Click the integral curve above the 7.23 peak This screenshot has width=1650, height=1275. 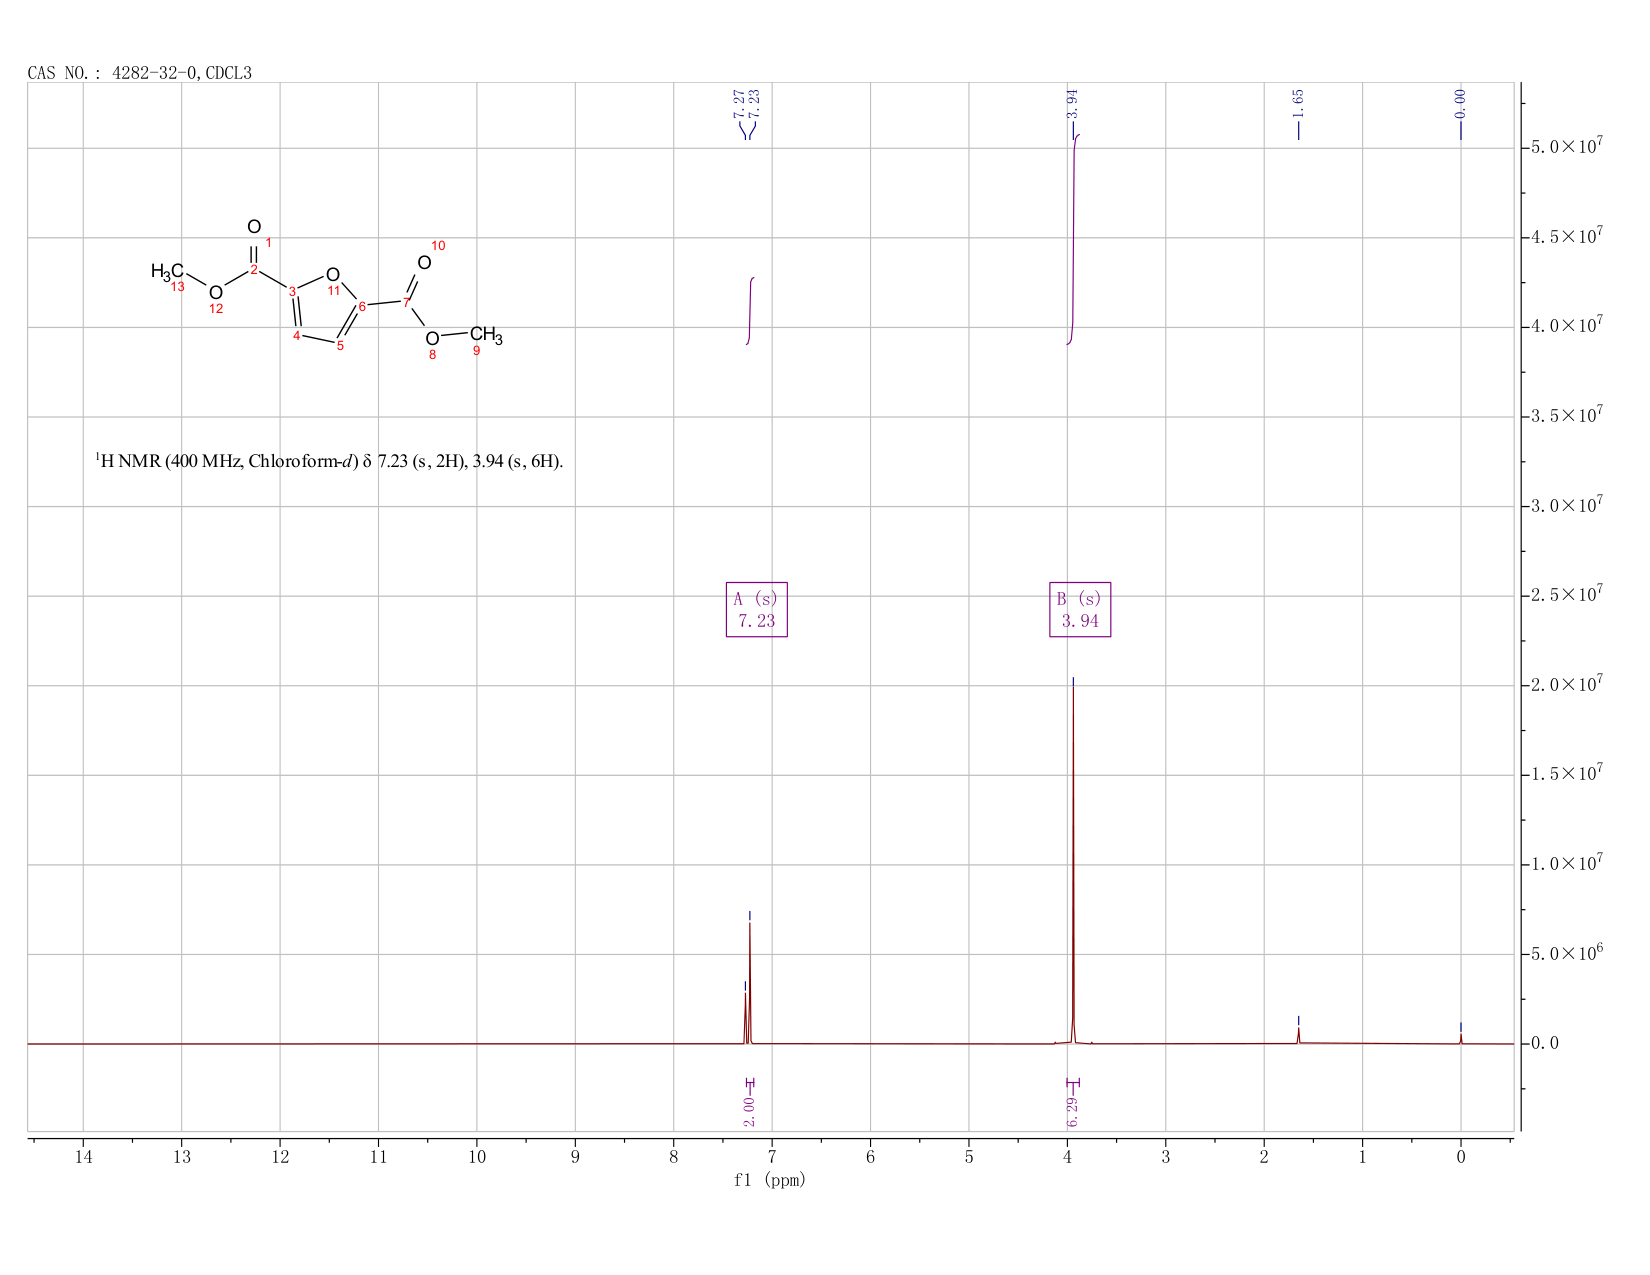coord(750,311)
